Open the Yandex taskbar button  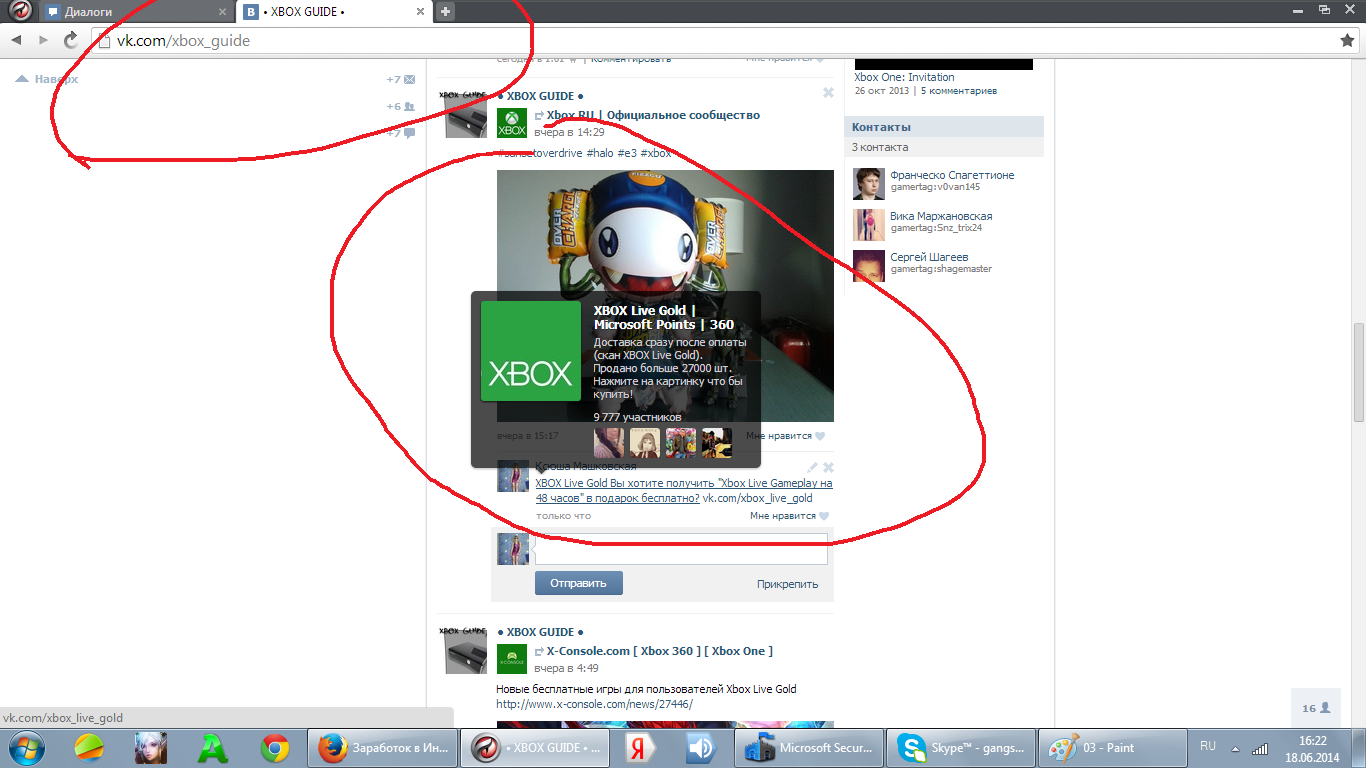(640, 747)
